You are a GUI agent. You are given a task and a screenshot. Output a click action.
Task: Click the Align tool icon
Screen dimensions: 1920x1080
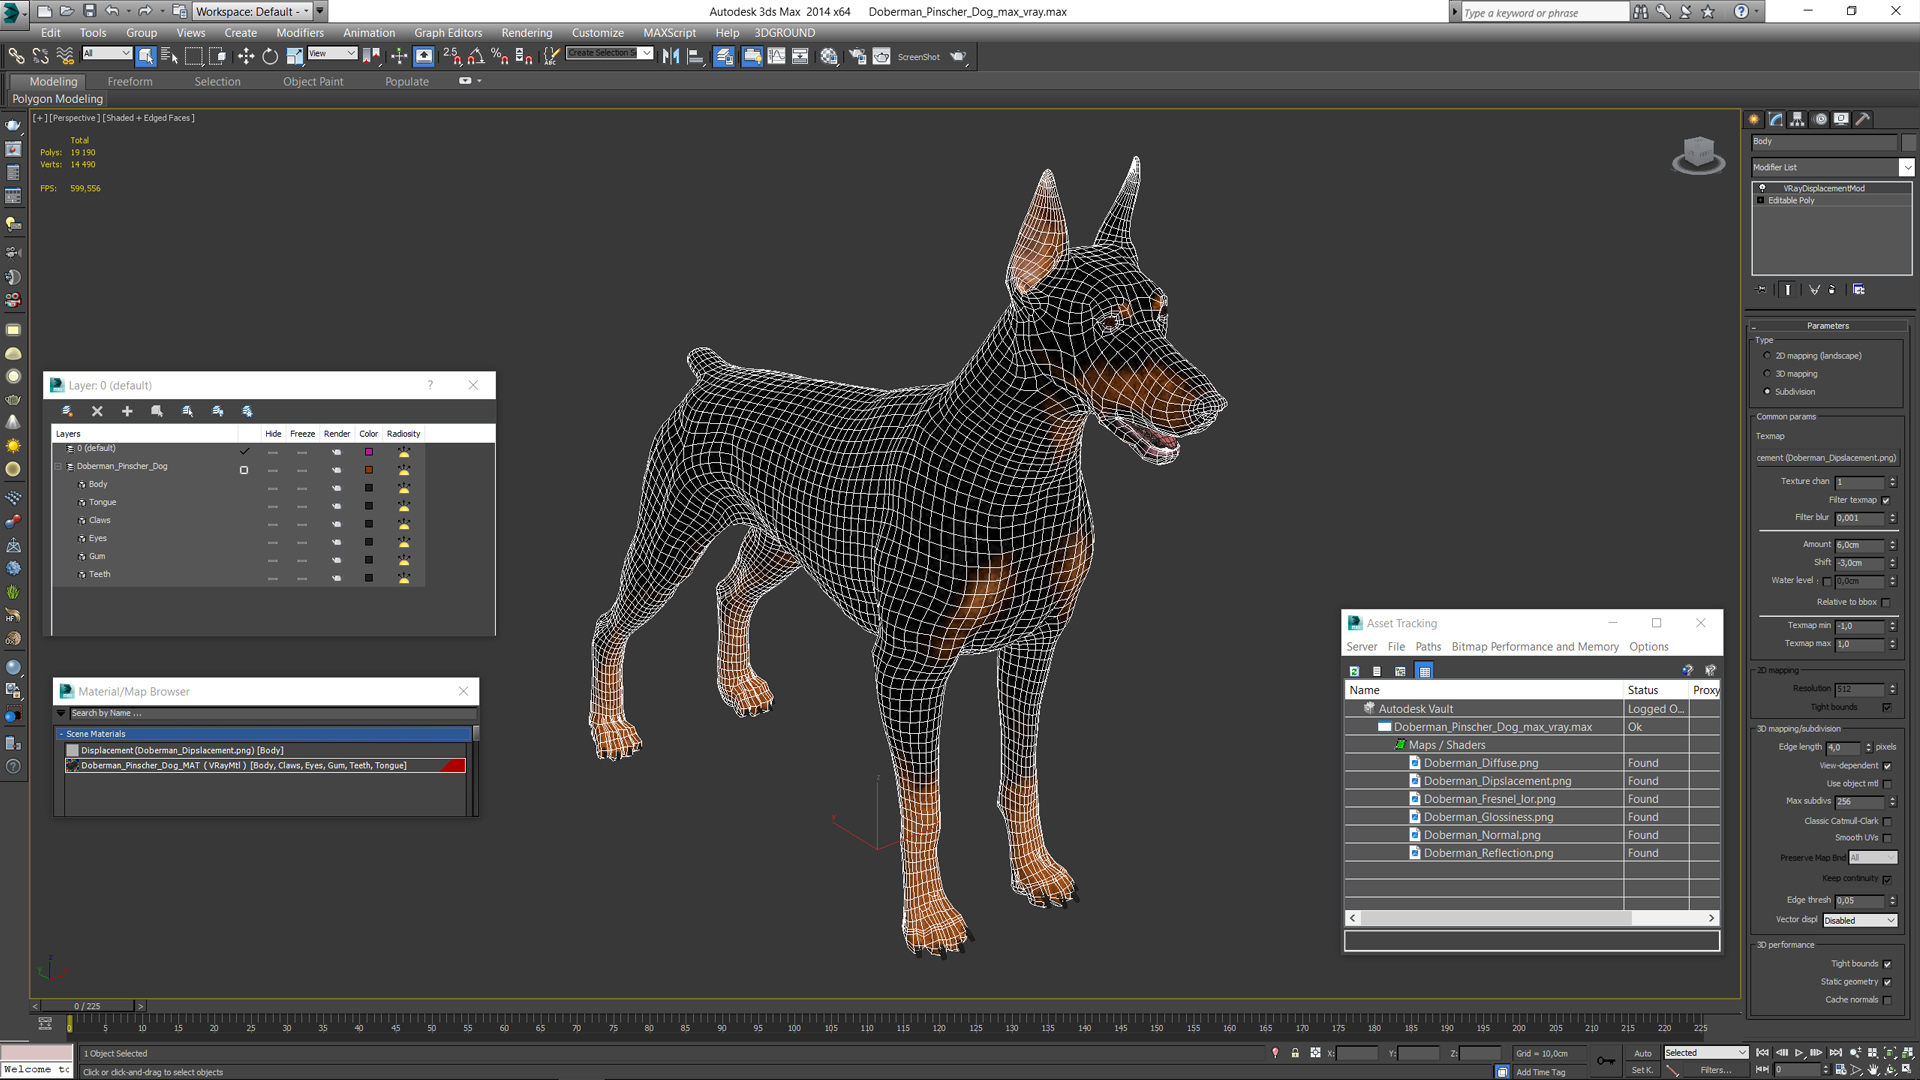[695, 56]
